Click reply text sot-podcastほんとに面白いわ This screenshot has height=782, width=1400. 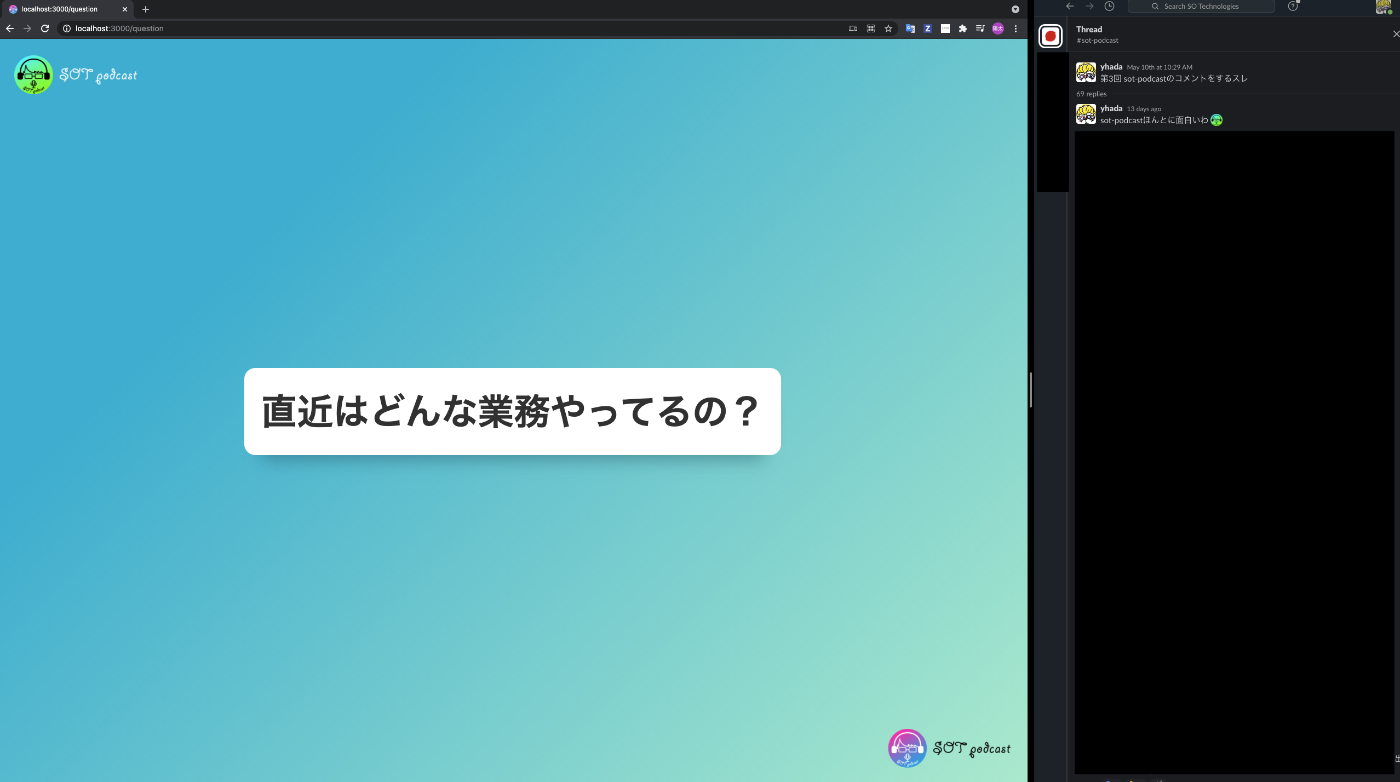point(1154,120)
